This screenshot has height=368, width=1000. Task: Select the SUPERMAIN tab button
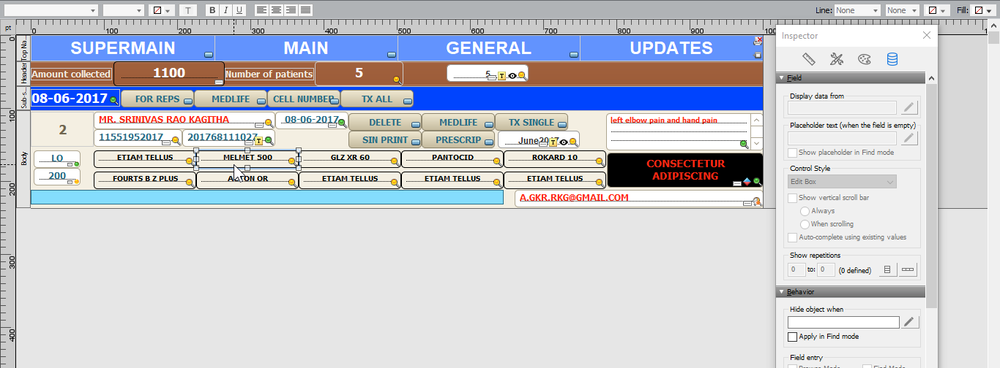point(122,48)
